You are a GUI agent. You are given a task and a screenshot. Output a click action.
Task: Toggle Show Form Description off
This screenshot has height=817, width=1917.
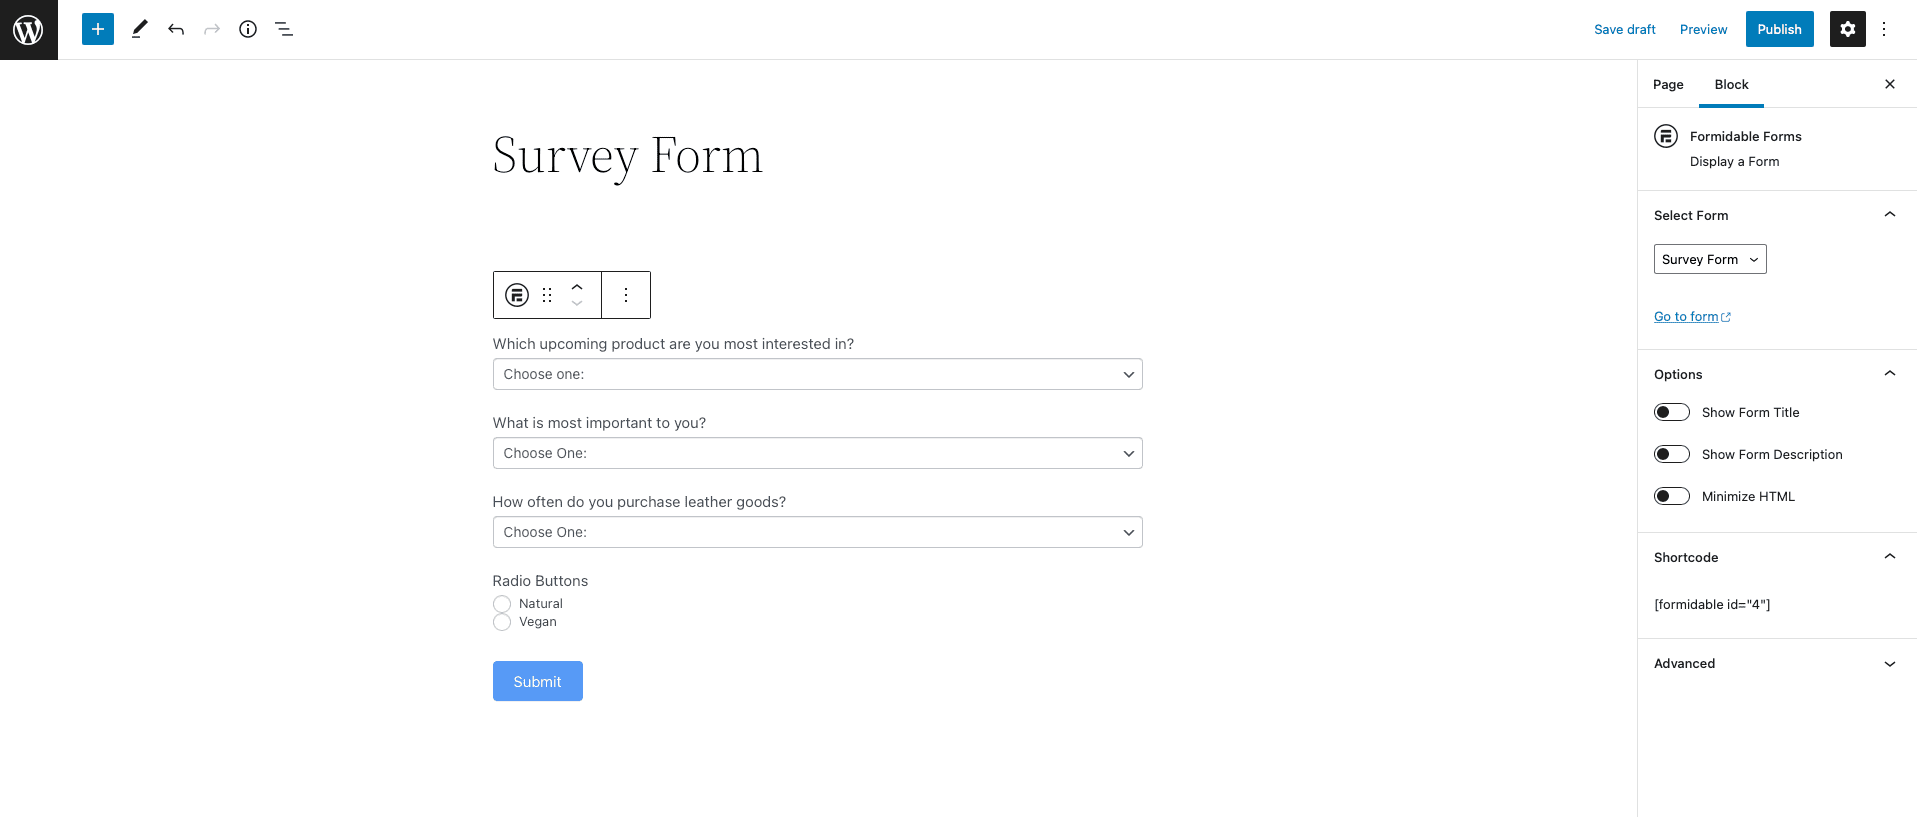click(1670, 454)
